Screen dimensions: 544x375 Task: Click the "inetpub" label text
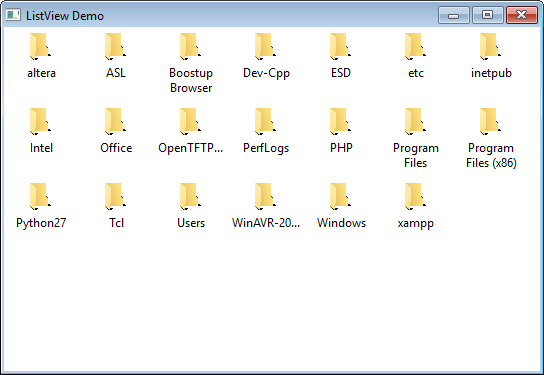coord(491,73)
